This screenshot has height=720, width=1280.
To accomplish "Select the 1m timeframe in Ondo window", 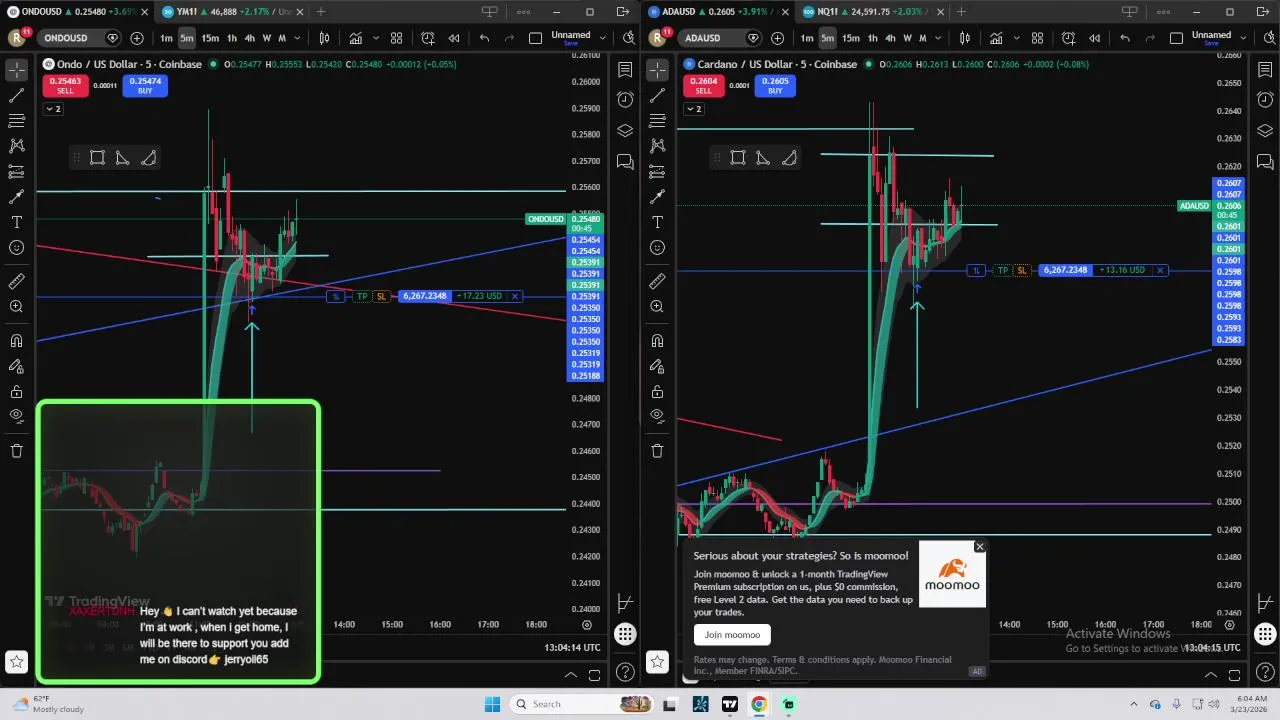I will pos(166,38).
